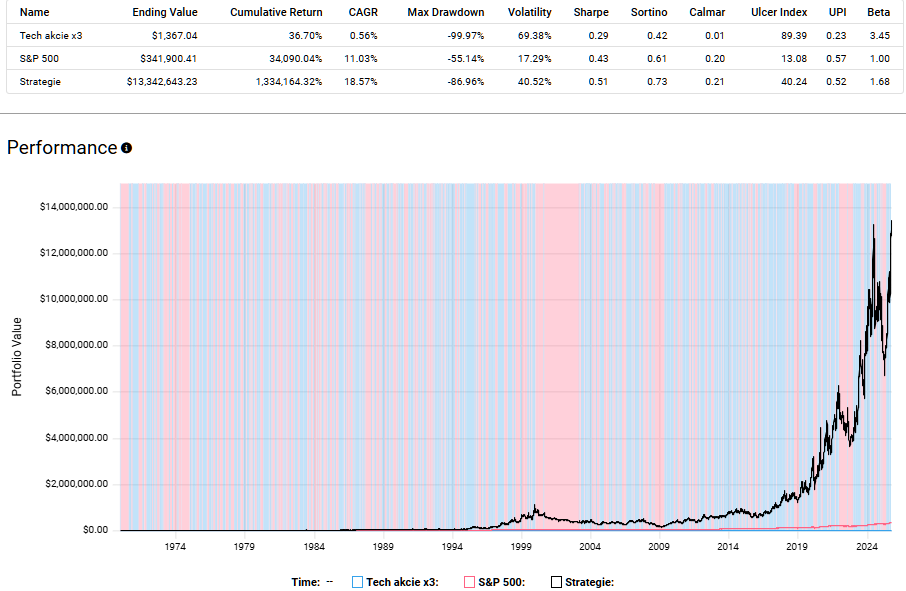Sort by the Sharpe ratio header

click(x=590, y=12)
